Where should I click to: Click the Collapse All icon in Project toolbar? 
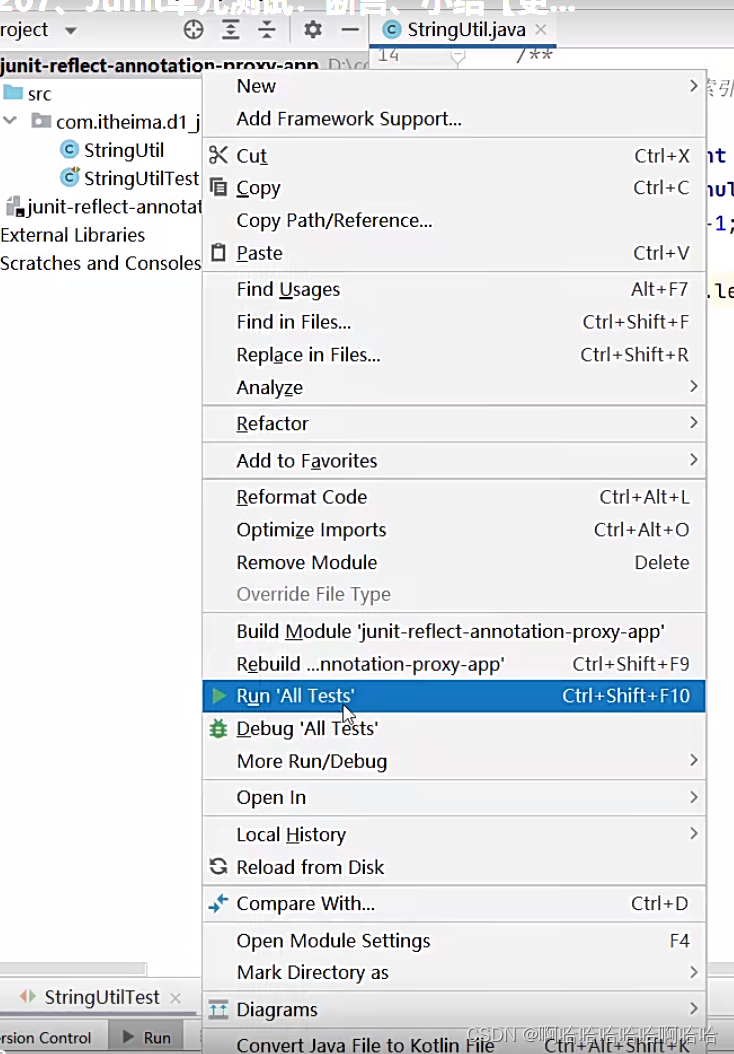(267, 30)
